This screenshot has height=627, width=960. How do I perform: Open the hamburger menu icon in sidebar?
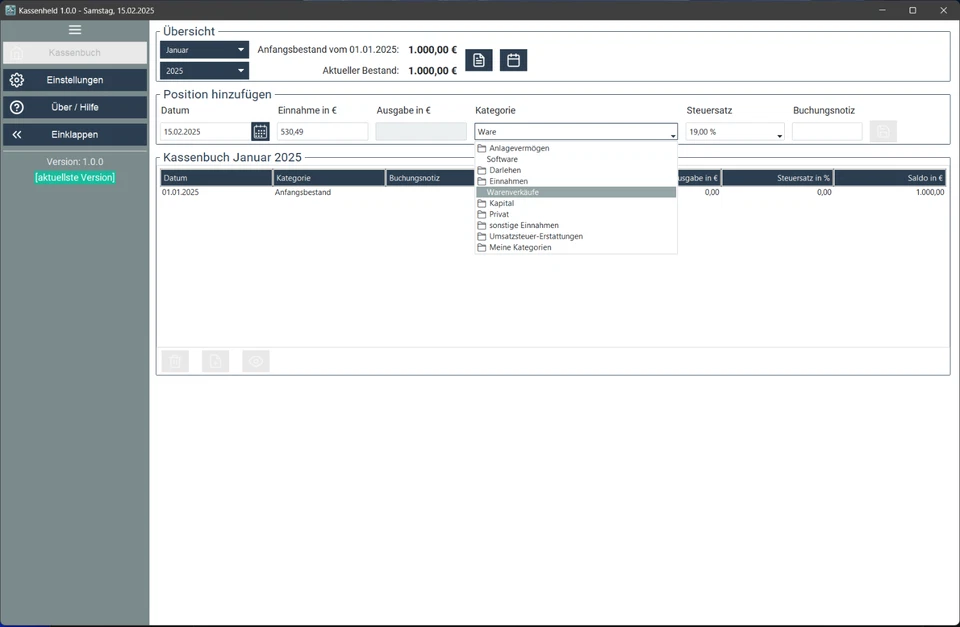tap(75, 30)
